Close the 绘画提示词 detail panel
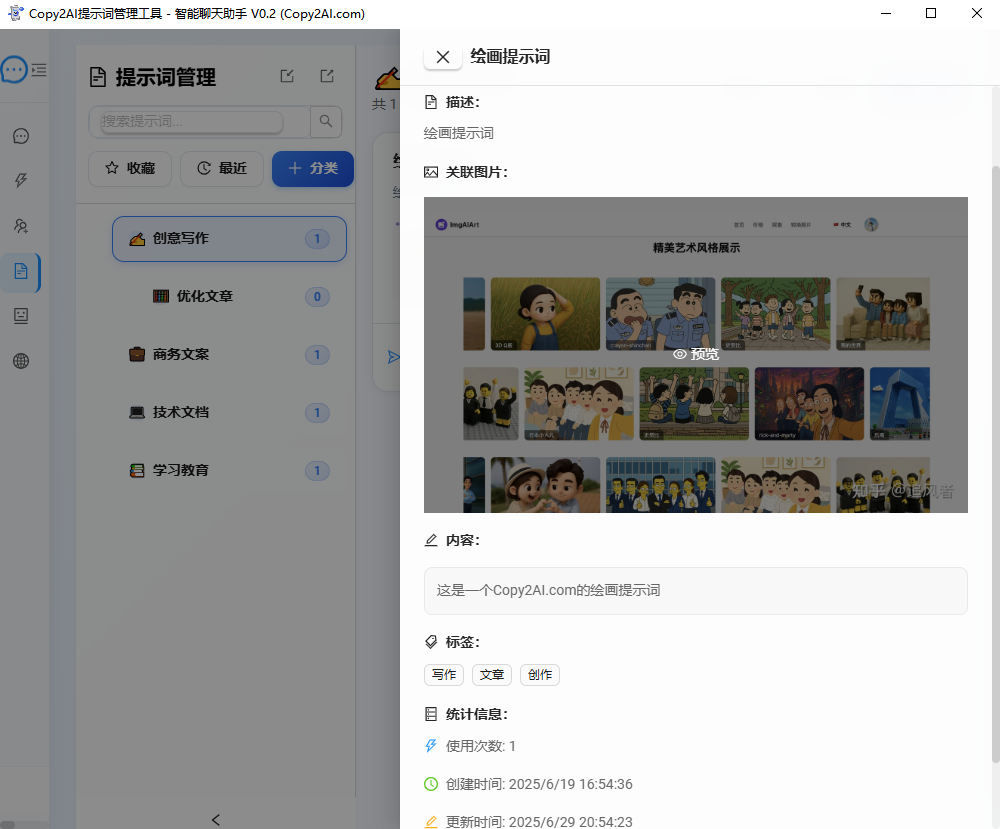 443,57
